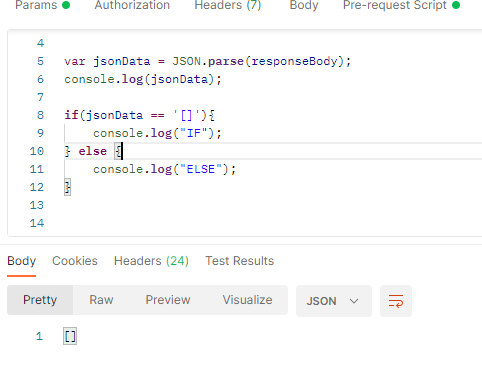Click the console.log(jsonData) line
The image size is (482, 392).
coord(143,79)
